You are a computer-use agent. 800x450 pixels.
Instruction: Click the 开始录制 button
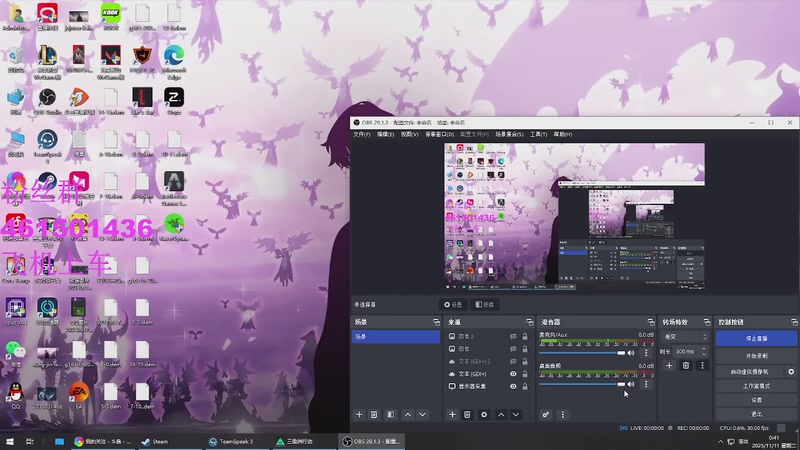pos(756,356)
